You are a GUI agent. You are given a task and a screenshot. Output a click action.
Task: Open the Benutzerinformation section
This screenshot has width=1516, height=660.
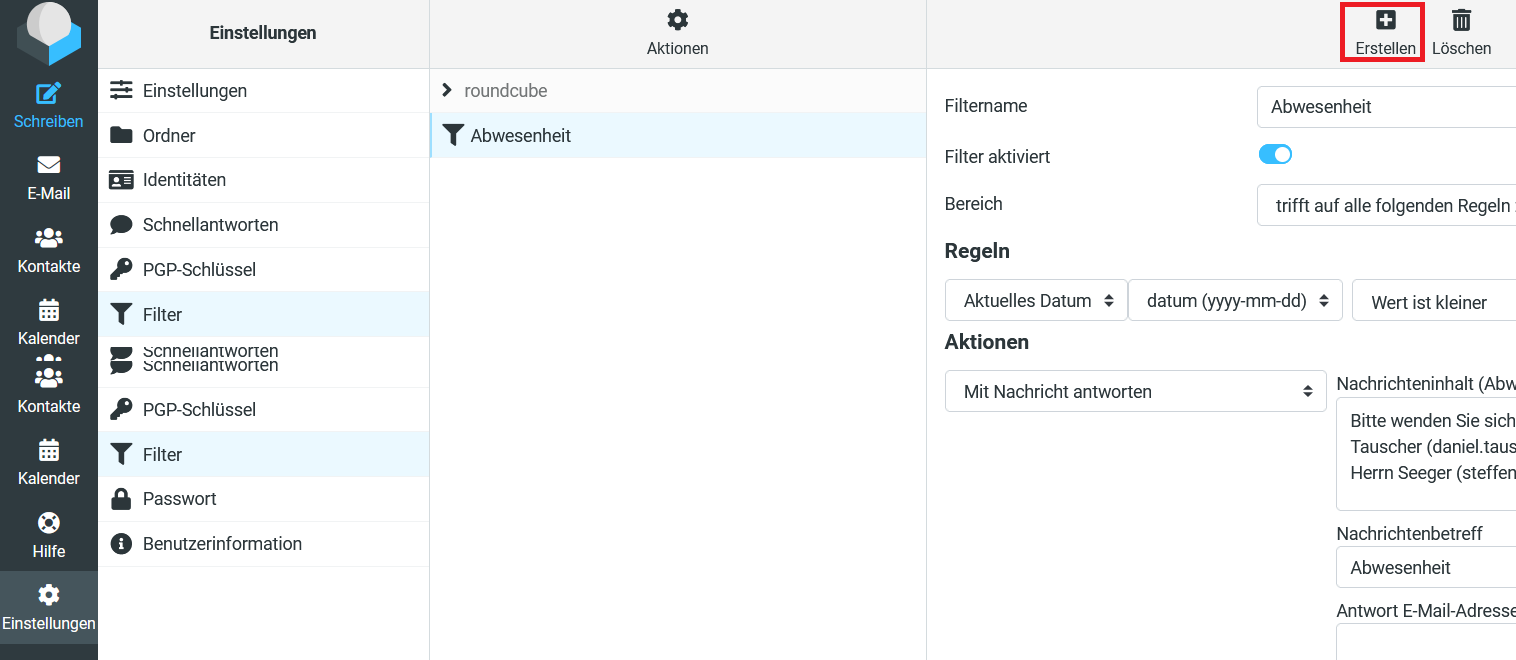point(264,544)
